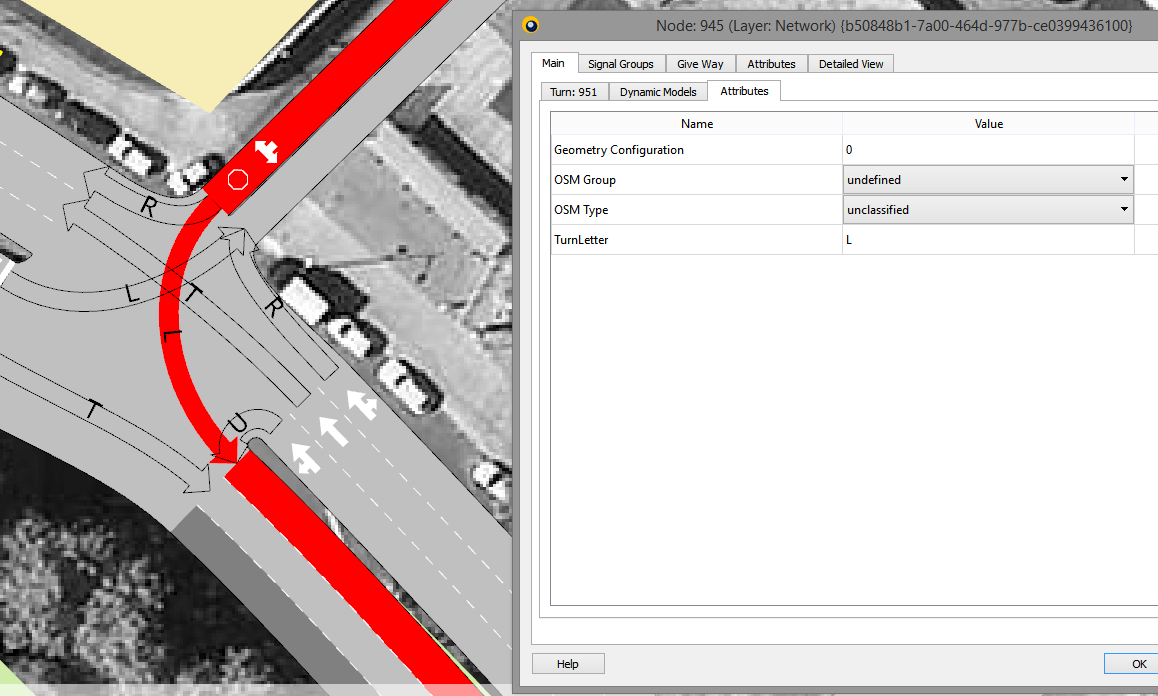Image resolution: width=1158 pixels, height=696 pixels.
Task: Select the TurnLetter row label
Action: click(581, 240)
